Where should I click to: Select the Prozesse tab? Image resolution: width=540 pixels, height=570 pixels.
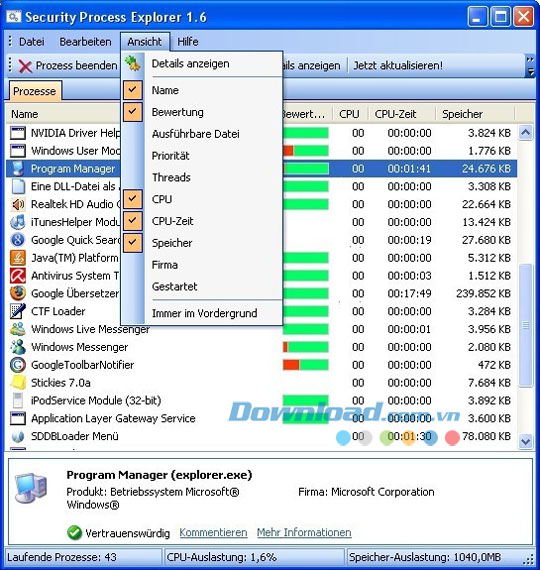tap(35, 91)
